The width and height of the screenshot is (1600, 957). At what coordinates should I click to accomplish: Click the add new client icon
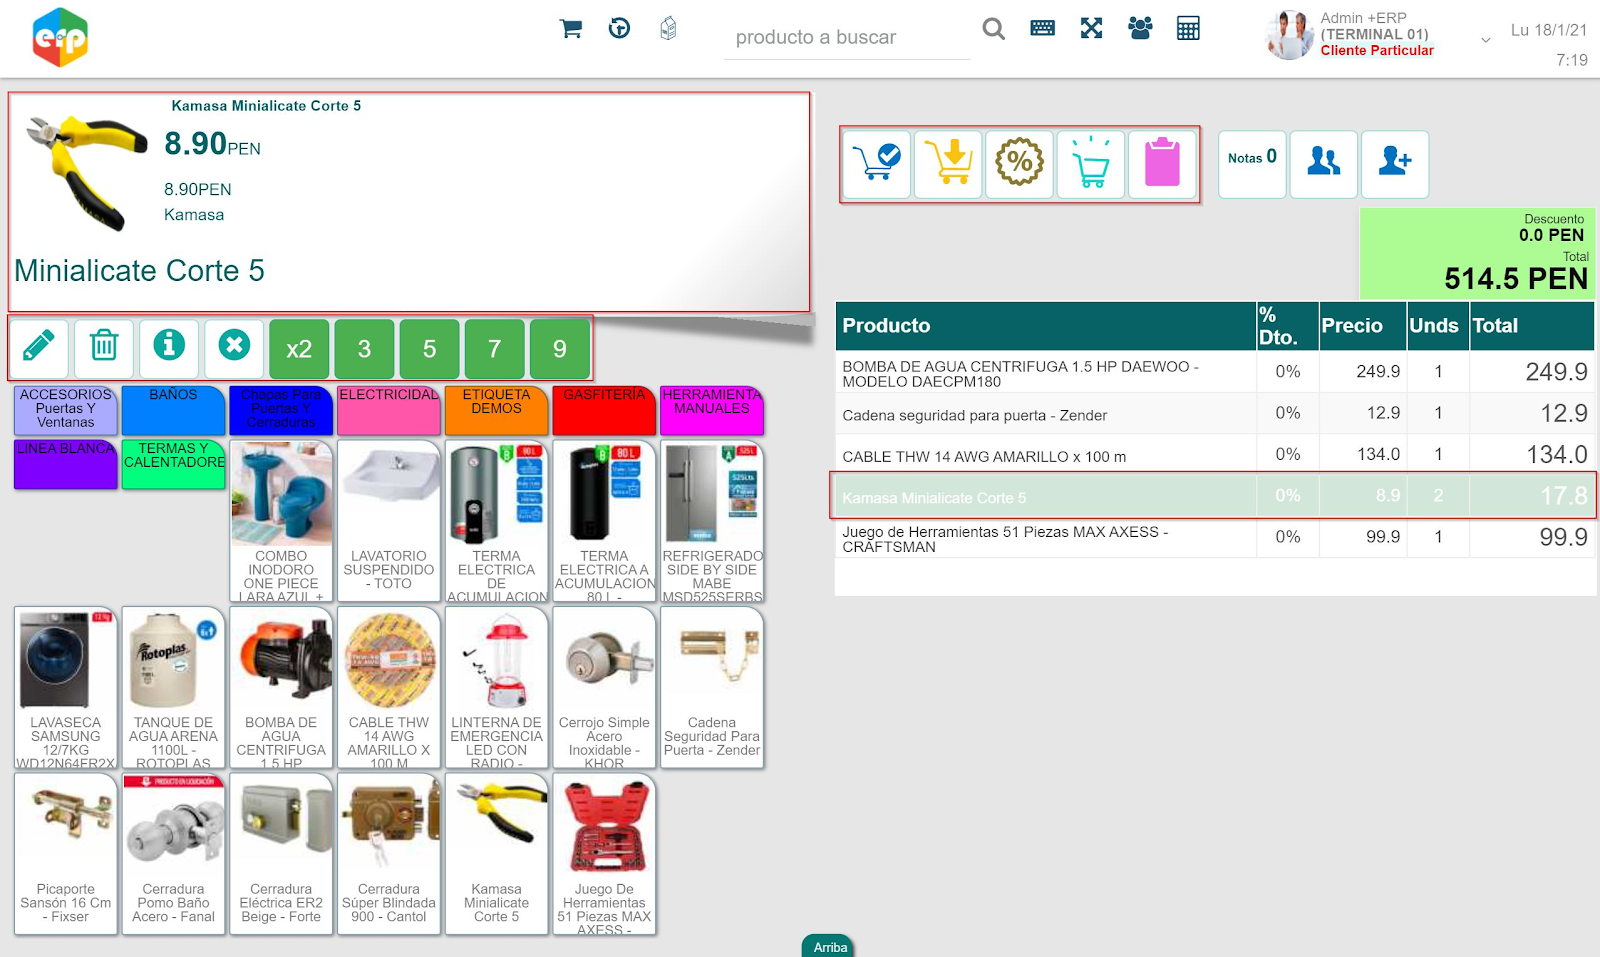1395,164
